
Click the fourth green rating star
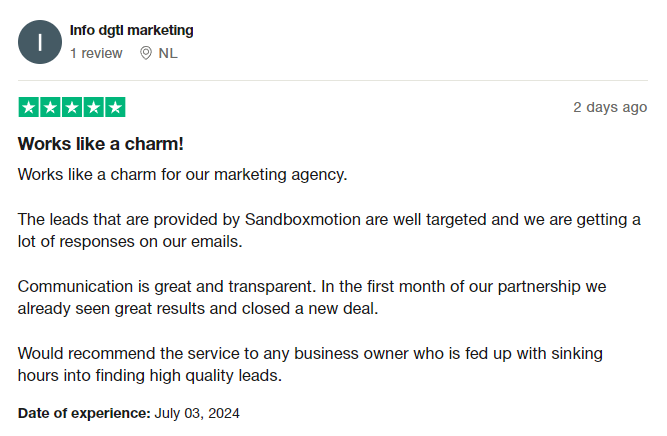[93, 107]
